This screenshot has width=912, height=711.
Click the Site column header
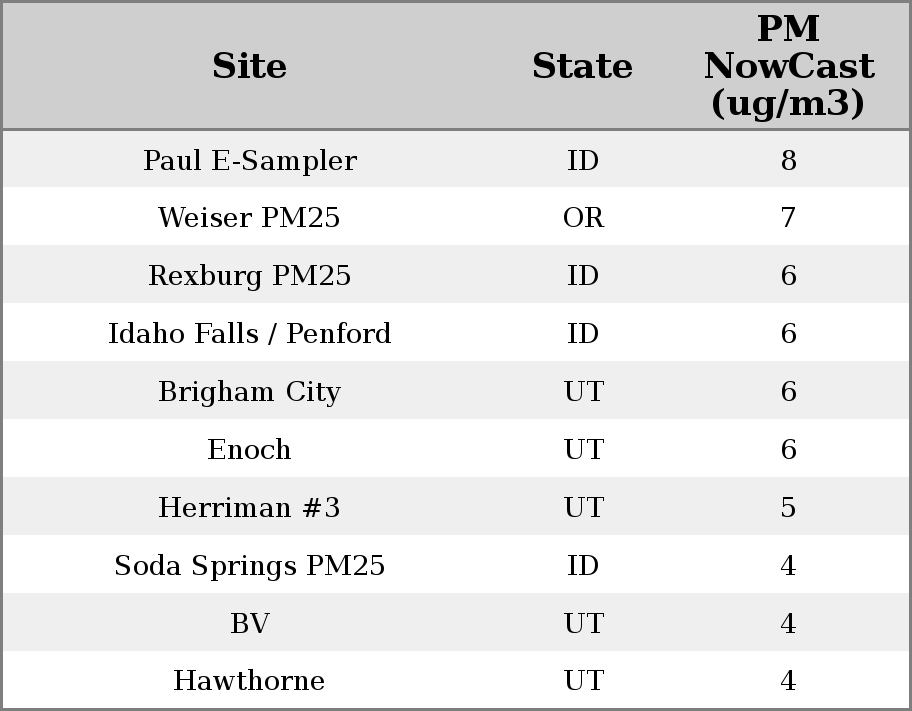249,66
